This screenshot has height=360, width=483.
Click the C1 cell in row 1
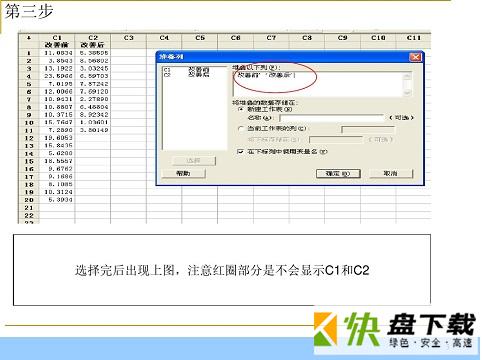57,53
